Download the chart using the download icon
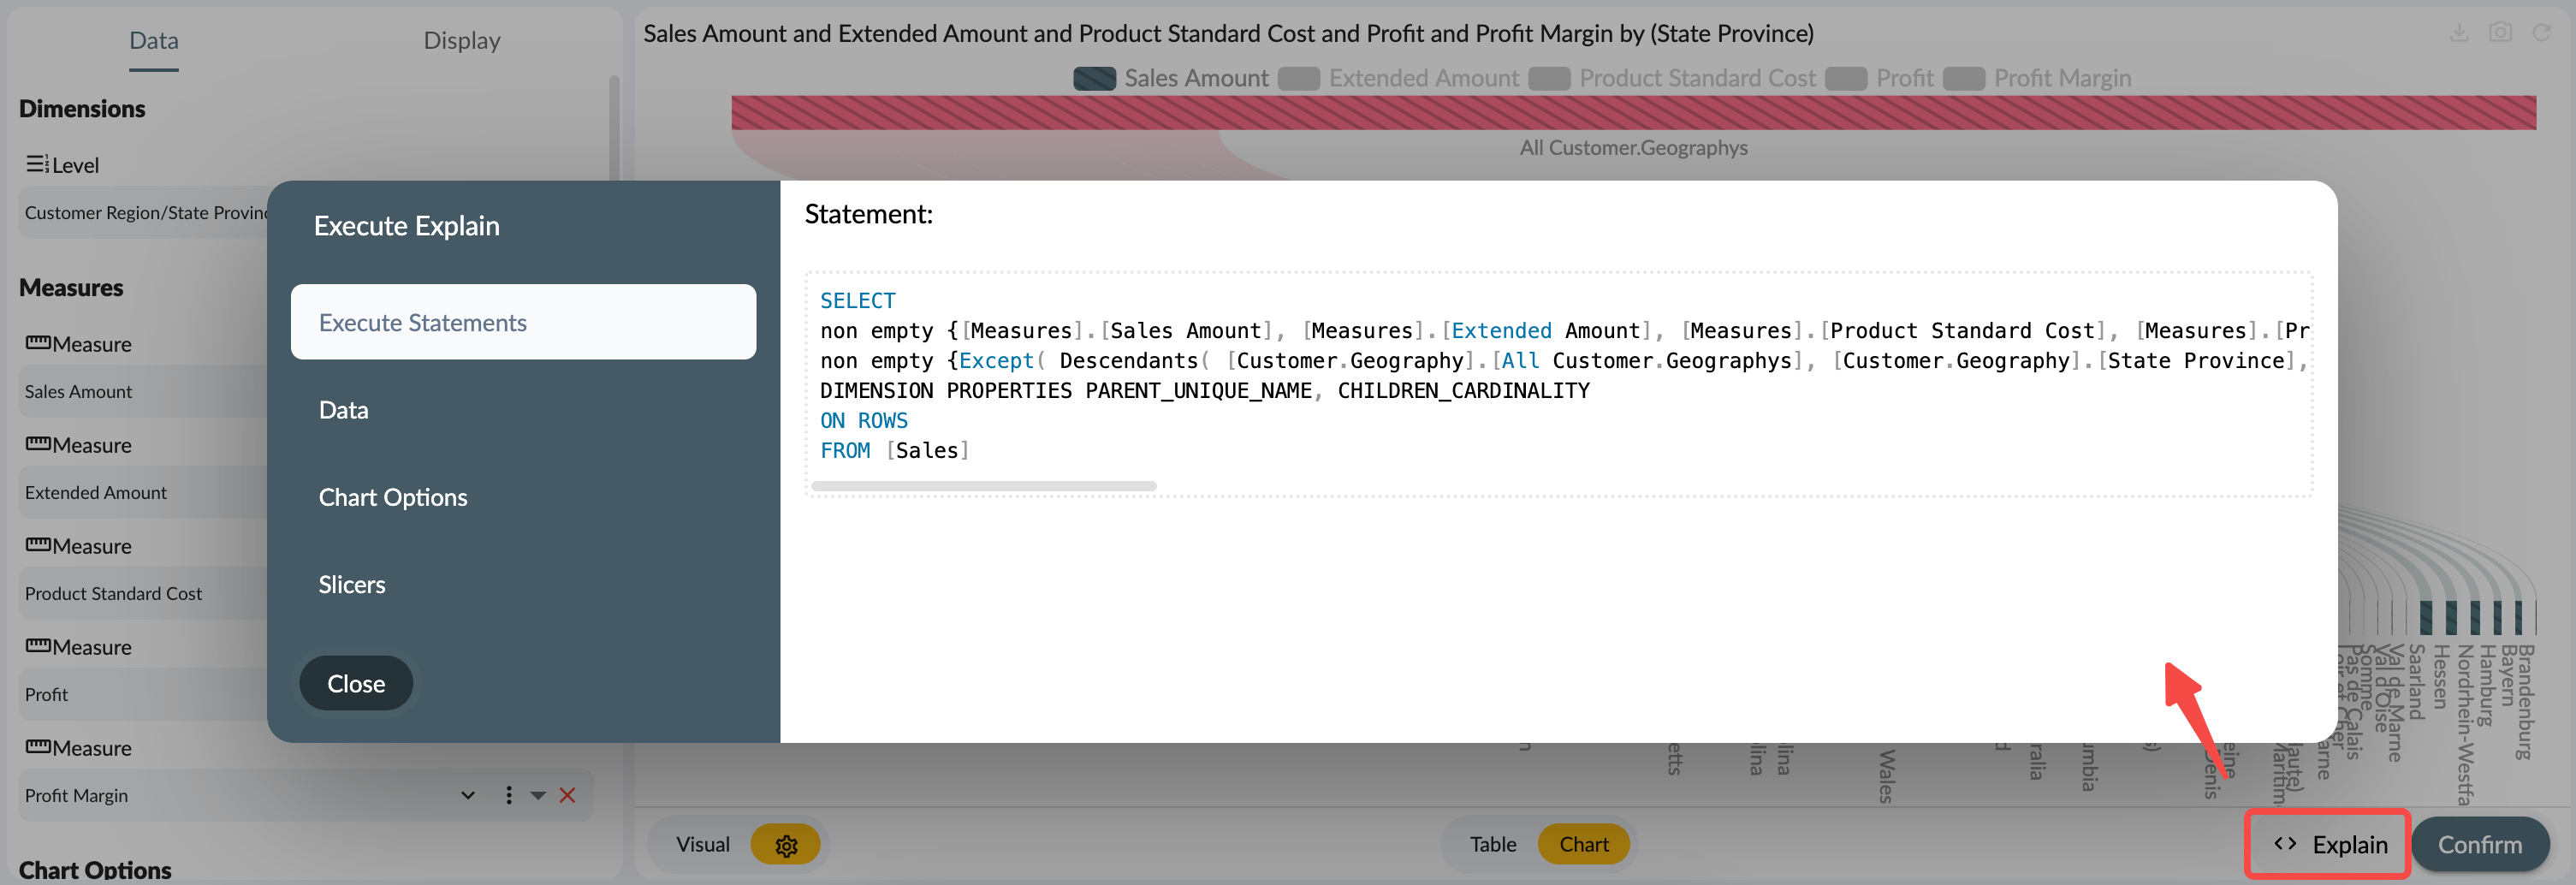The image size is (2576, 885). click(x=2459, y=33)
